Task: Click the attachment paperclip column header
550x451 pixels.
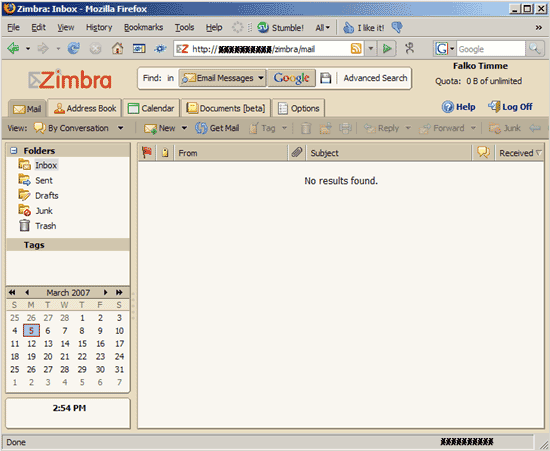Action: (x=297, y=153)
